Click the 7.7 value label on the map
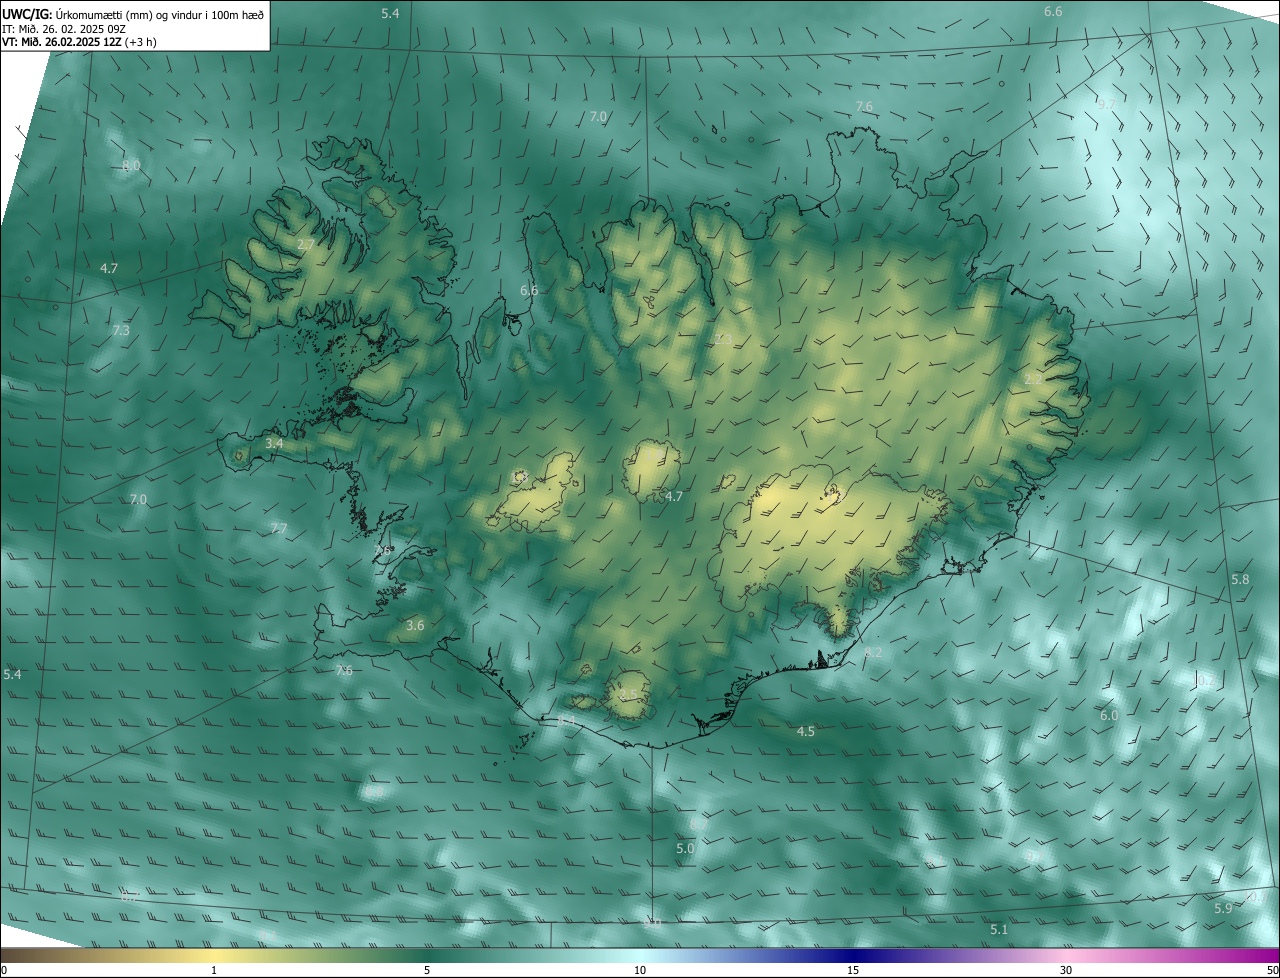Image resolution: width=1280 pixels, height=978 pixels. click(x=279, y=528)
